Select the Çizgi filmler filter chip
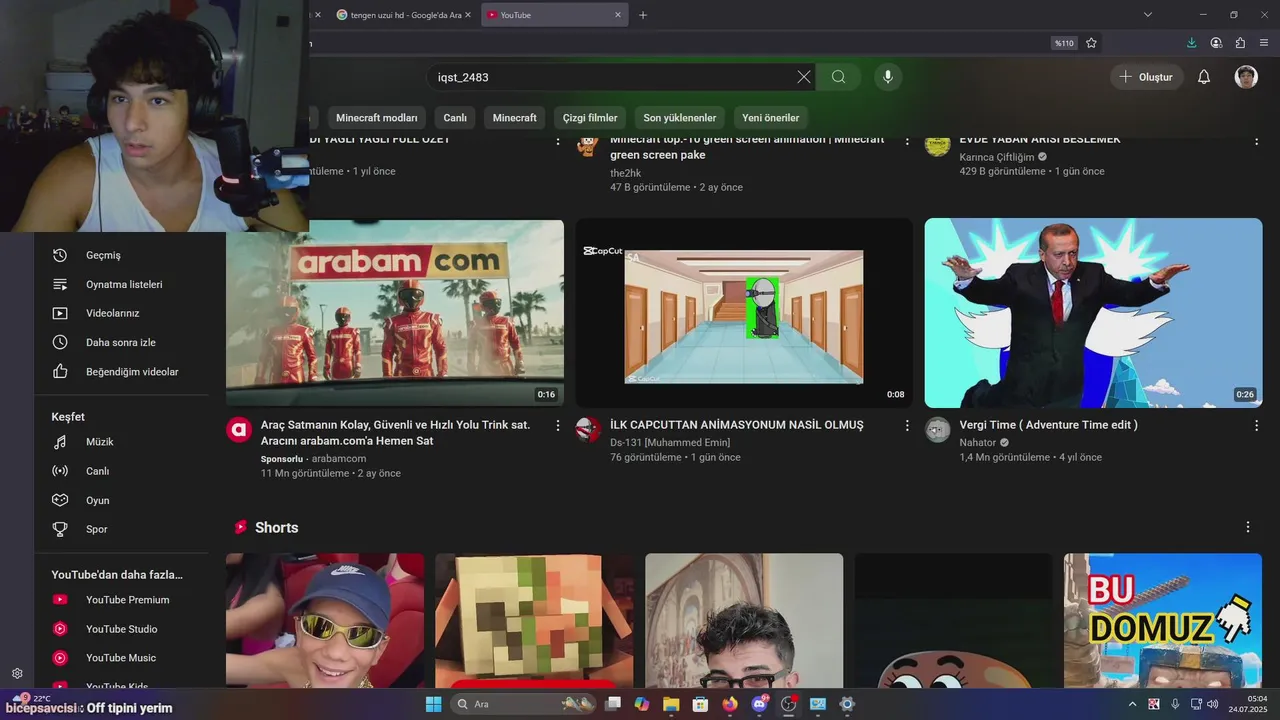1280x720 pixels. pyautogui.click(x=590, y=118)
